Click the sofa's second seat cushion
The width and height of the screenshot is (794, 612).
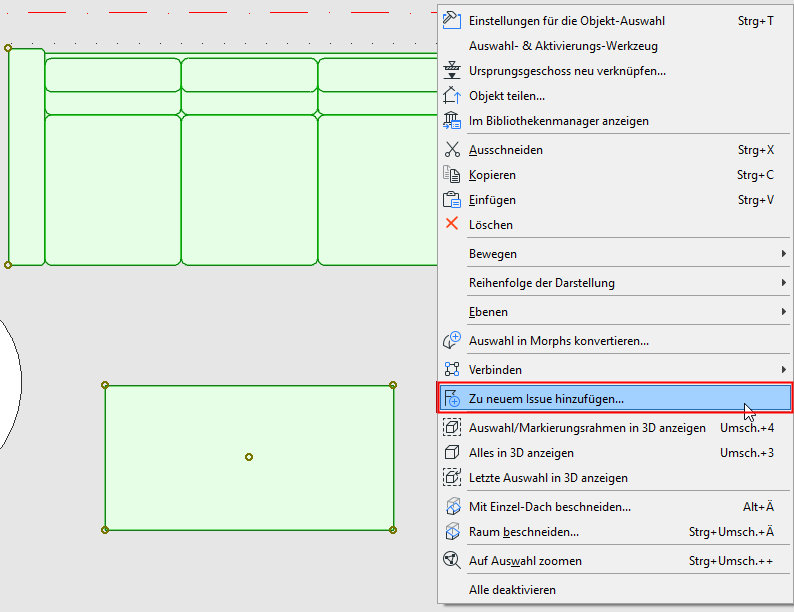(x=250, y=190)
